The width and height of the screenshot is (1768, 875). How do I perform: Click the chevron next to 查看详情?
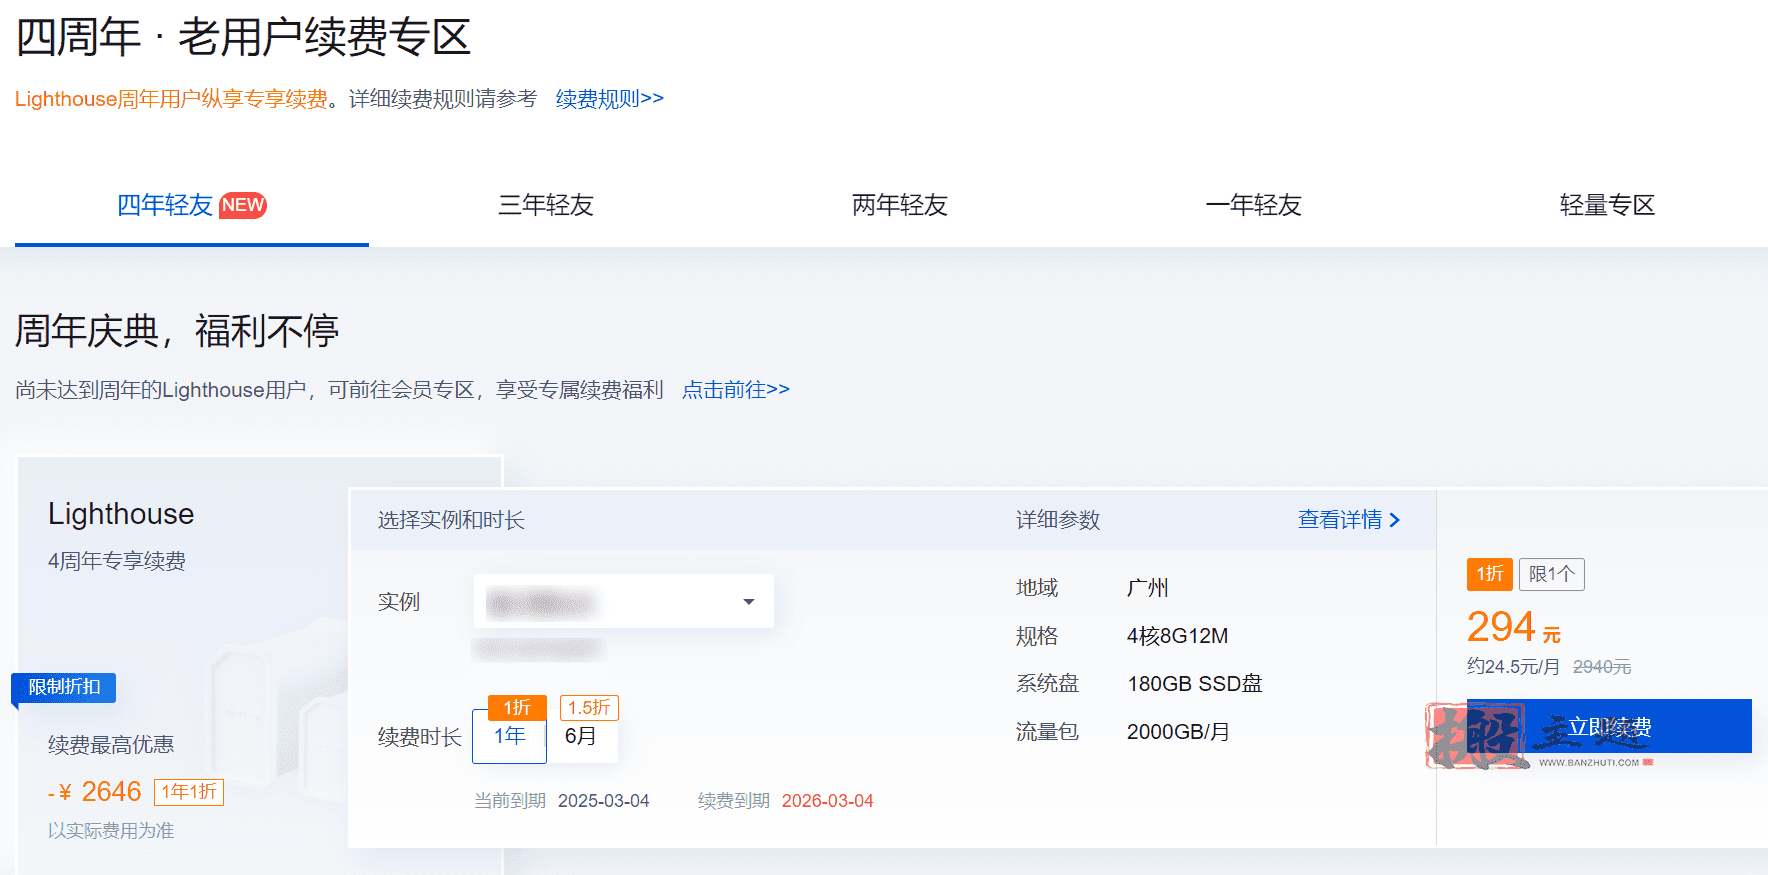pos(1394,520)
